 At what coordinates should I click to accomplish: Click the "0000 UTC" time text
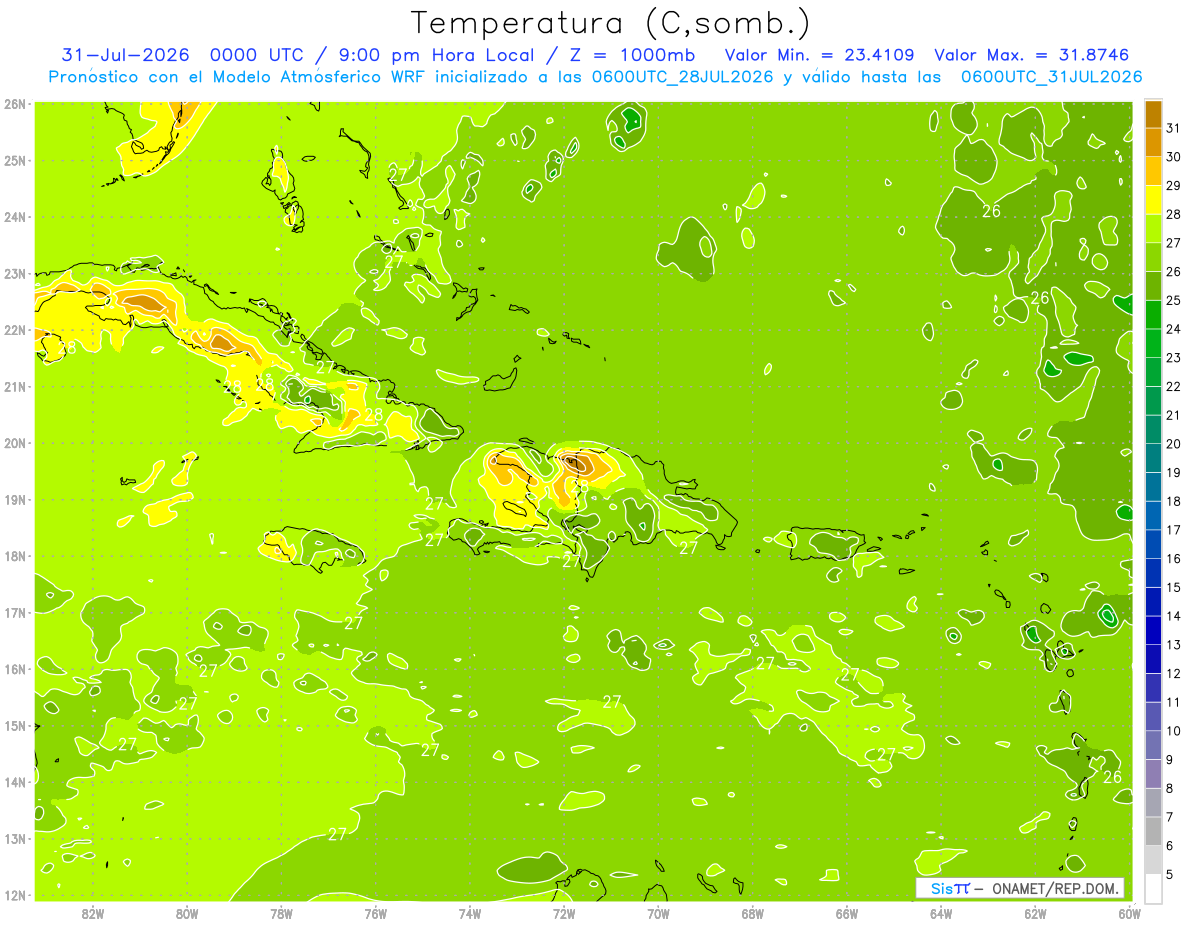256,55
